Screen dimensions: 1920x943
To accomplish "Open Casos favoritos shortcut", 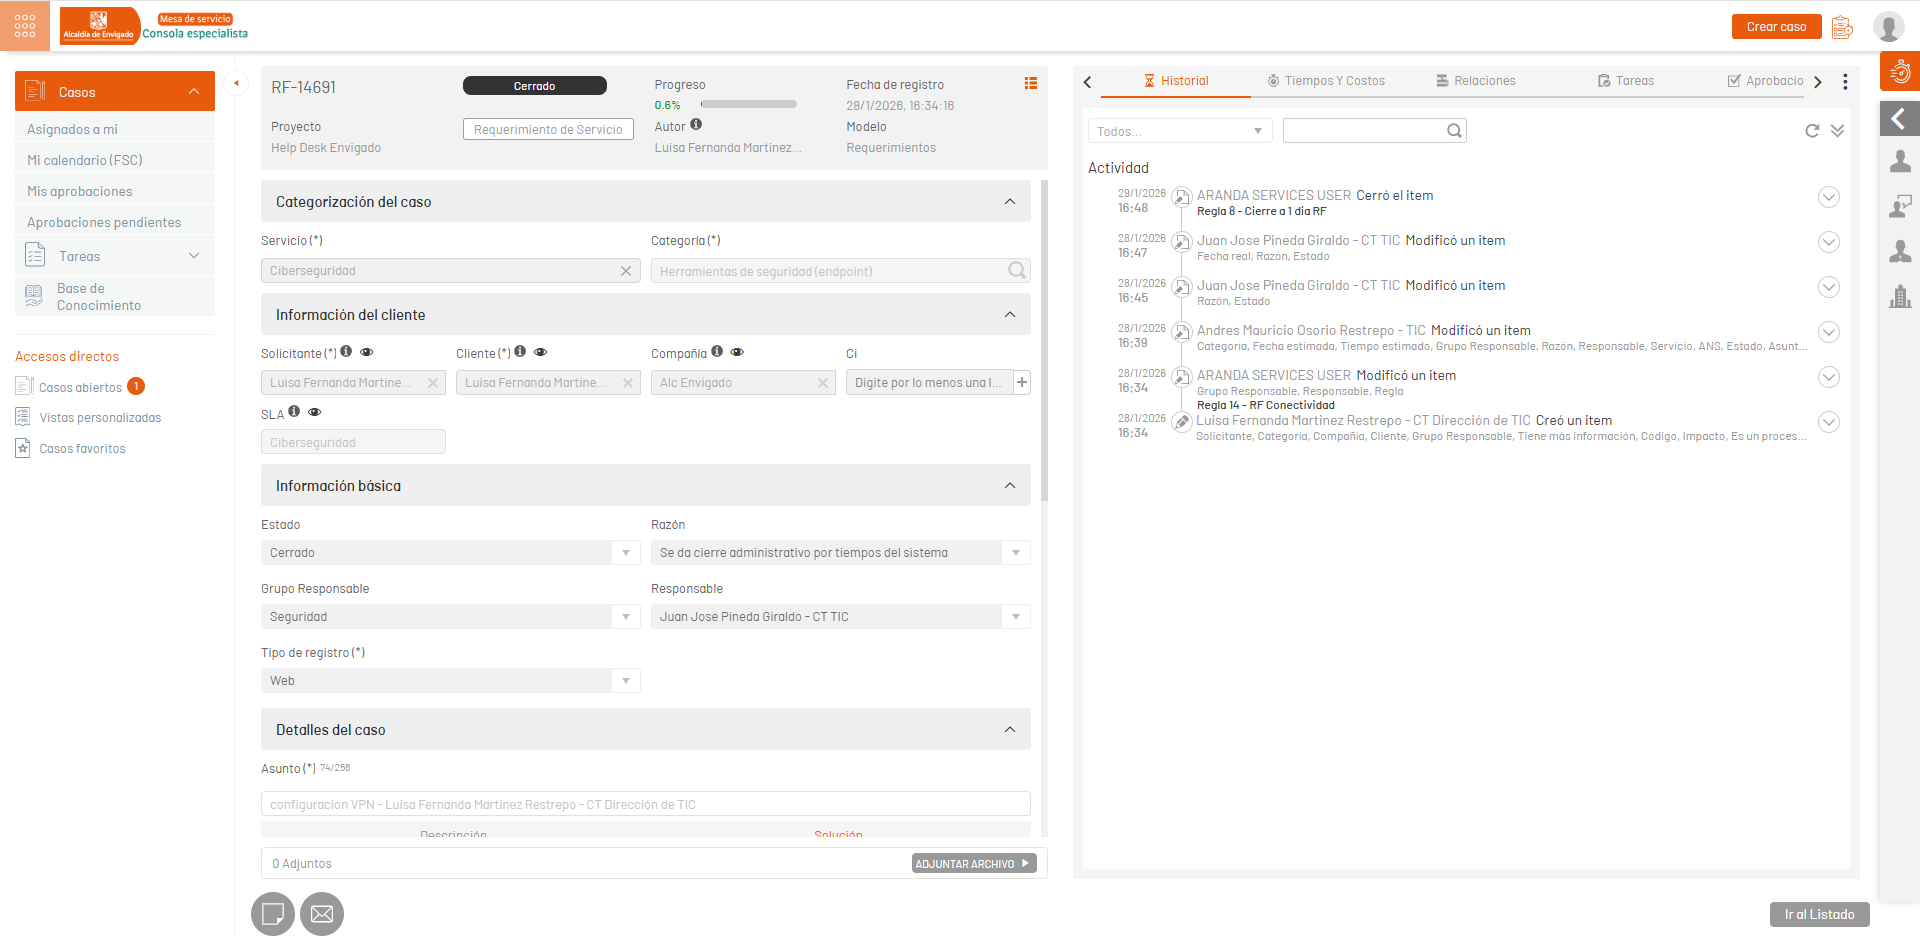I will pyautogui.click(x=71, y=449).
